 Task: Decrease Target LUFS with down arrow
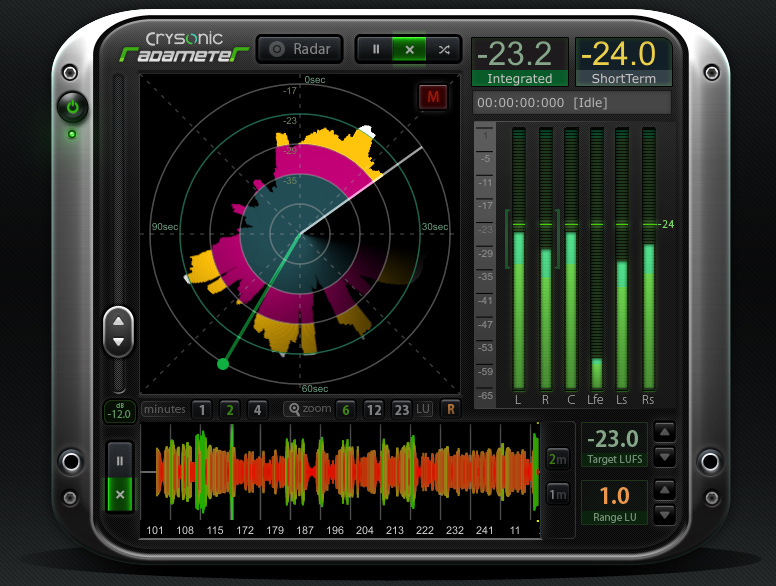pyautogui.click(x=664, y=456)
